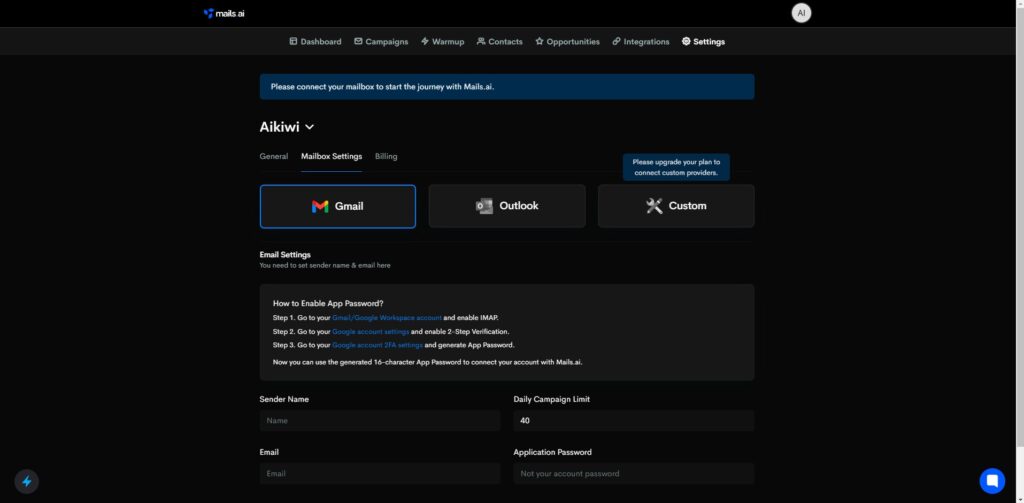This screenshot has height=503, width=1024.
Task: Open the AI user avatar menu
Action: pos(801,13)
